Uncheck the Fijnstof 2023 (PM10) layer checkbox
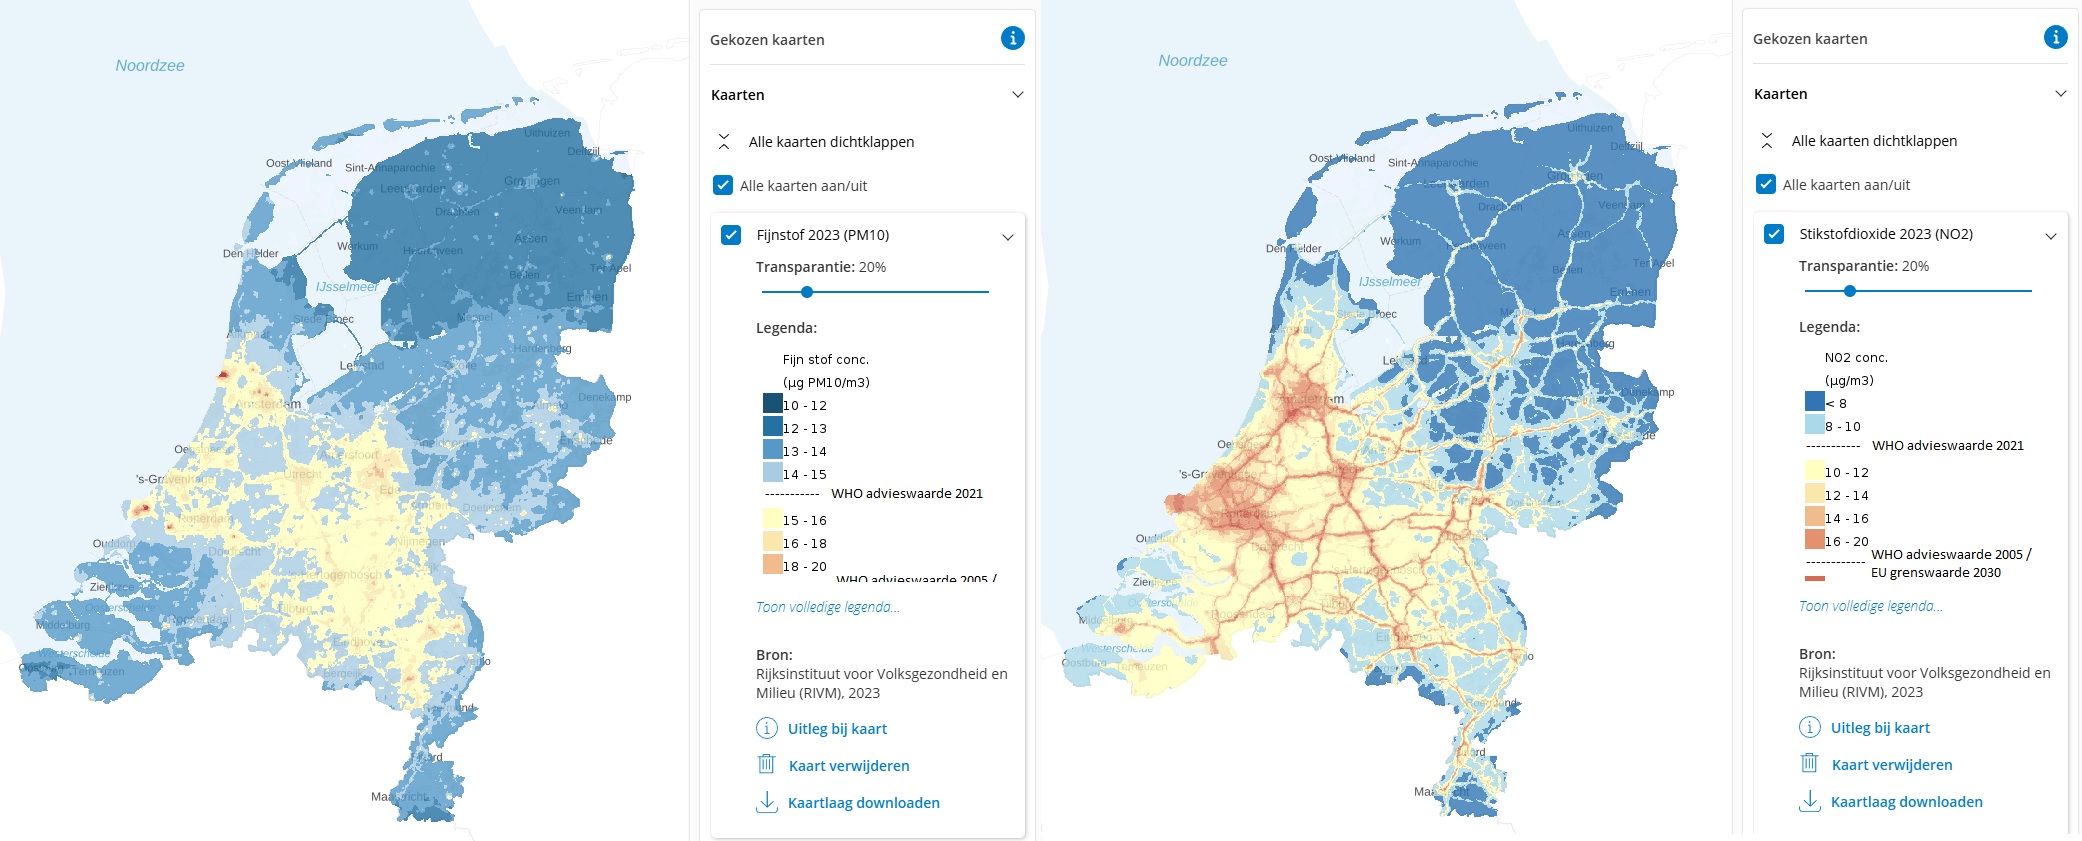The image size is (2082, 841). [x=731, y=235]
